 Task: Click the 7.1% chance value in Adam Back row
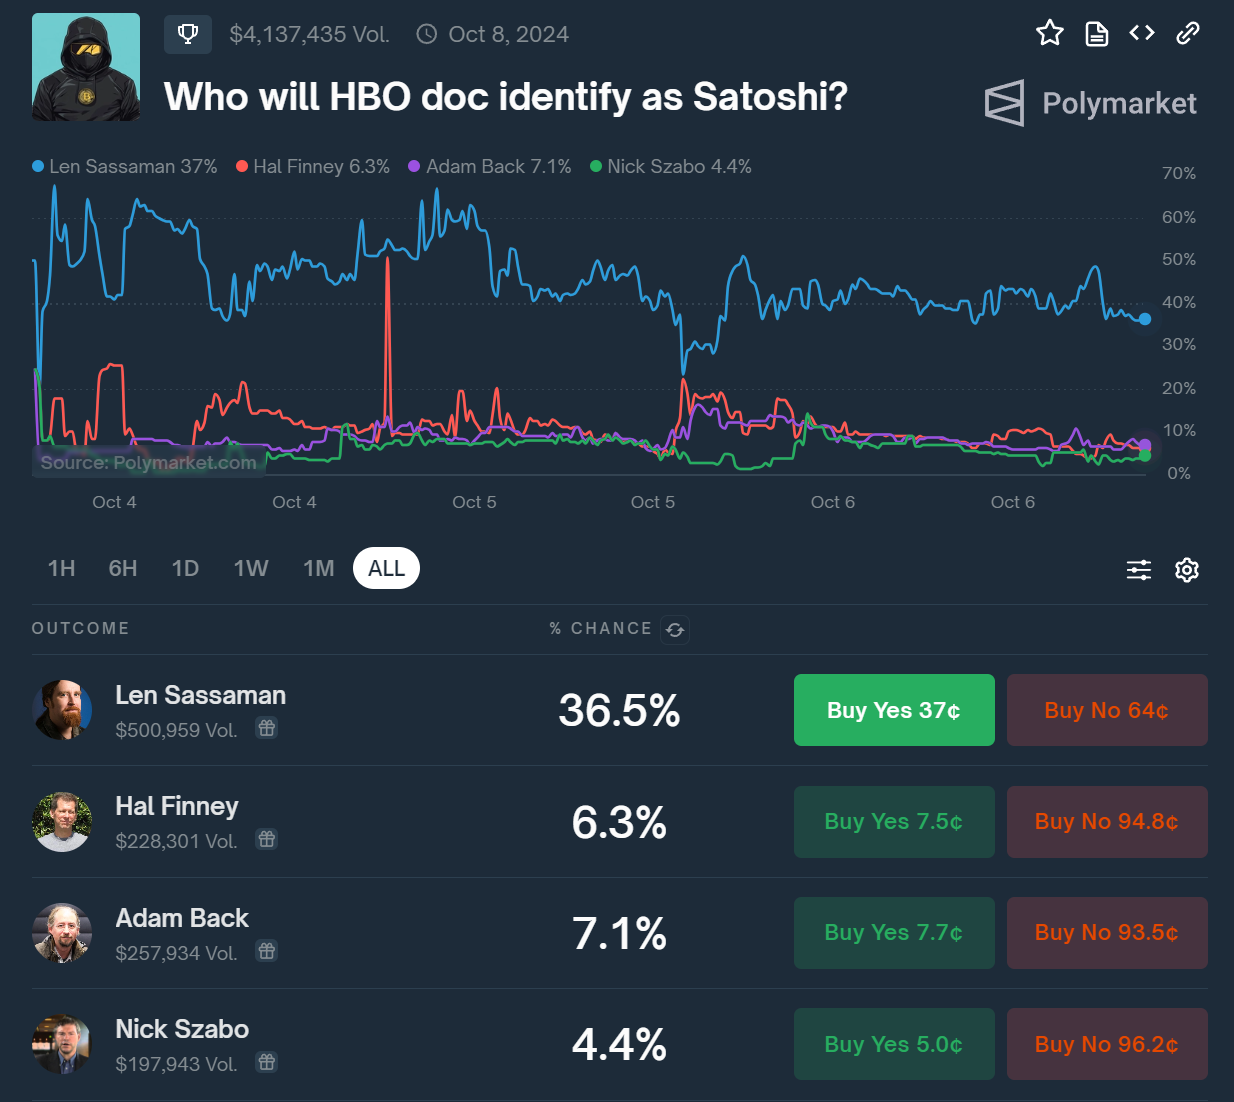point(619,933)
